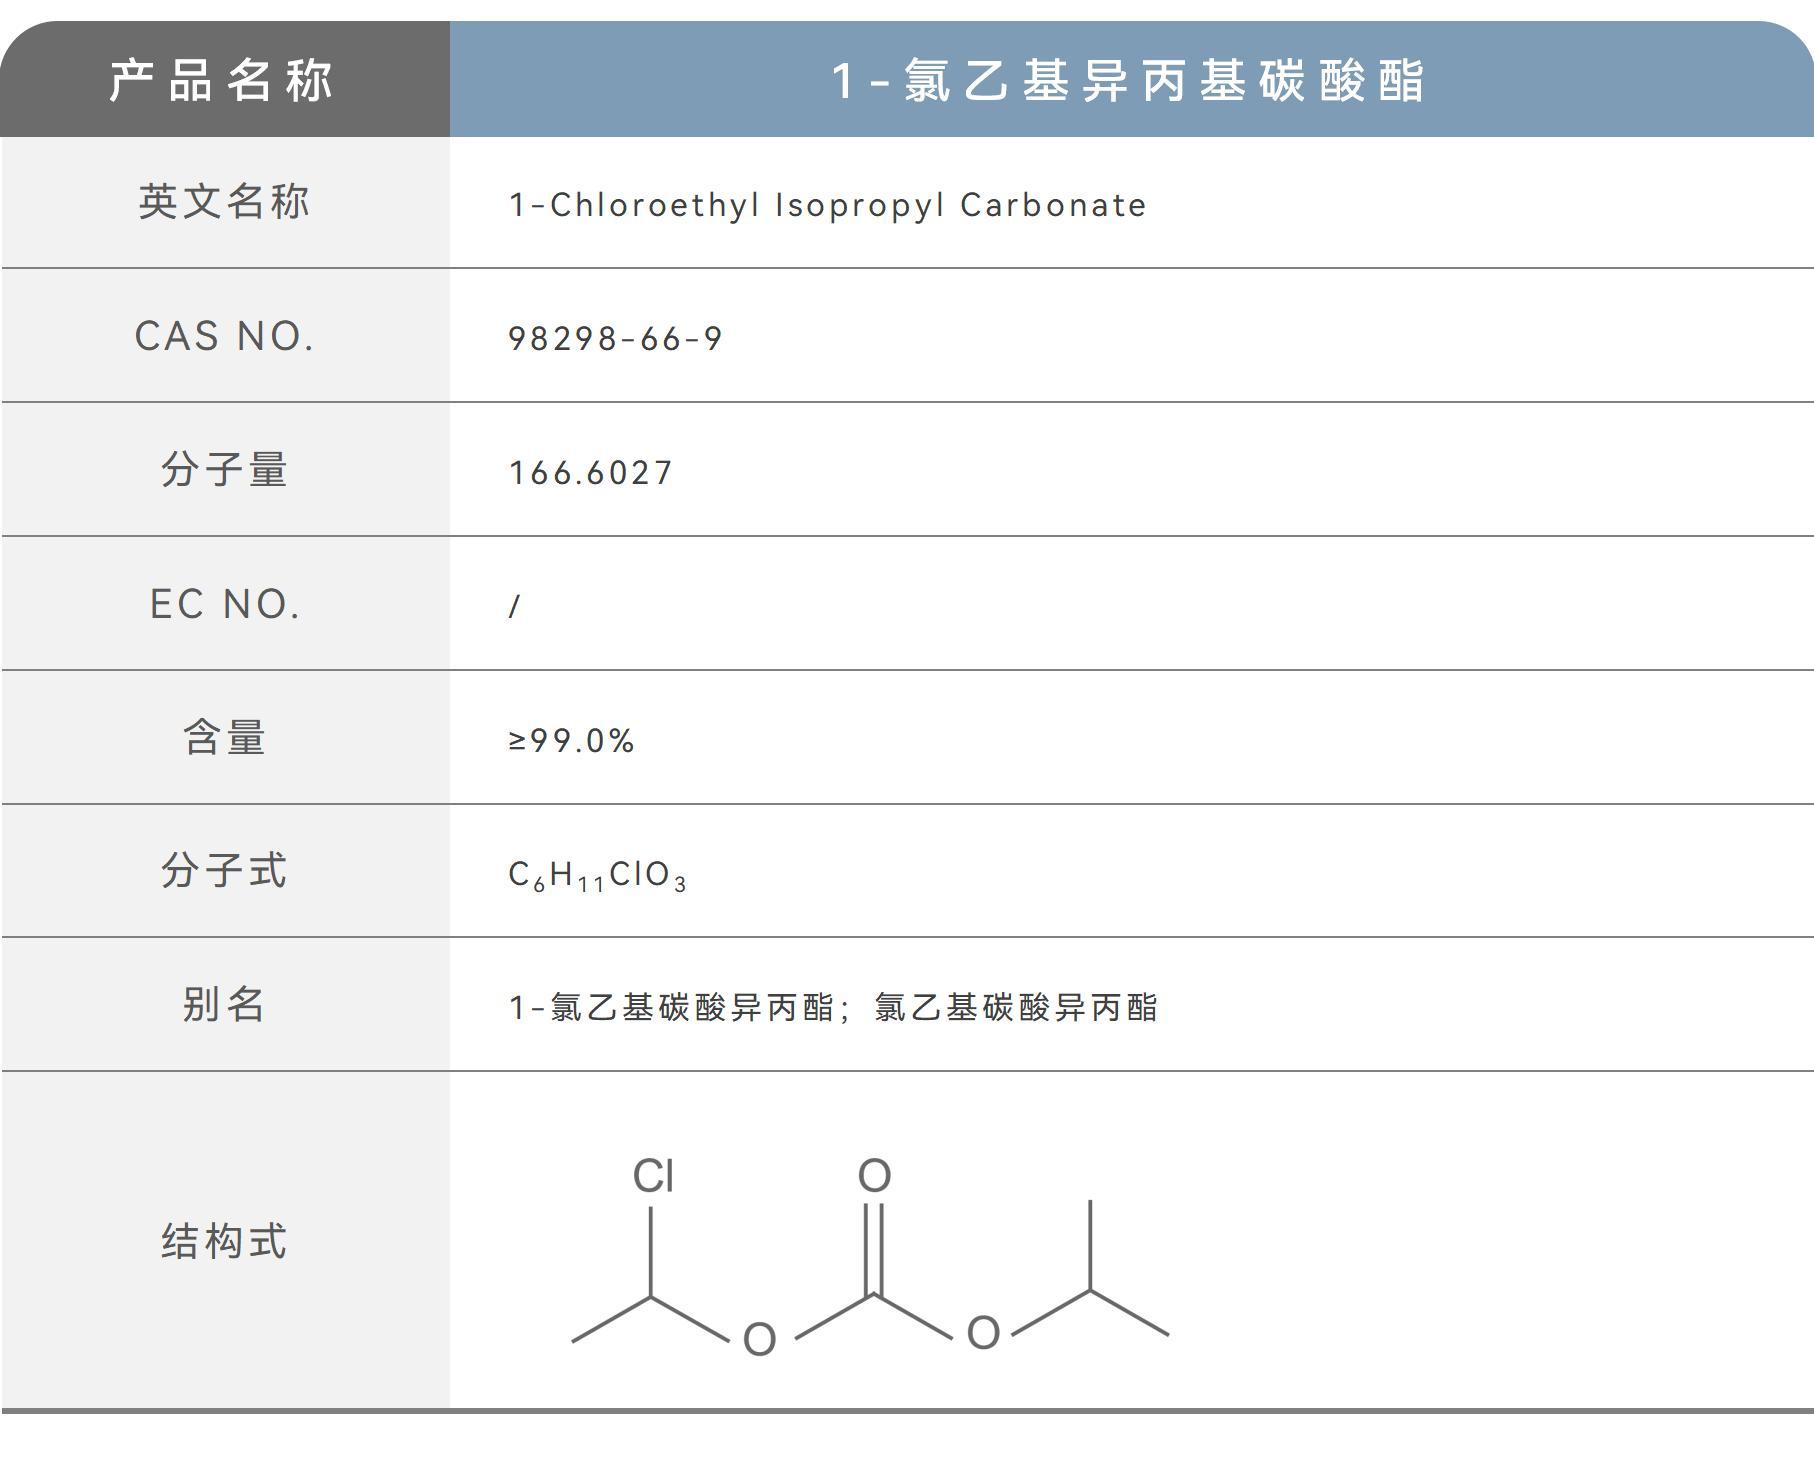
Task: Click the CAS NO. label
Action: (224, 336)
